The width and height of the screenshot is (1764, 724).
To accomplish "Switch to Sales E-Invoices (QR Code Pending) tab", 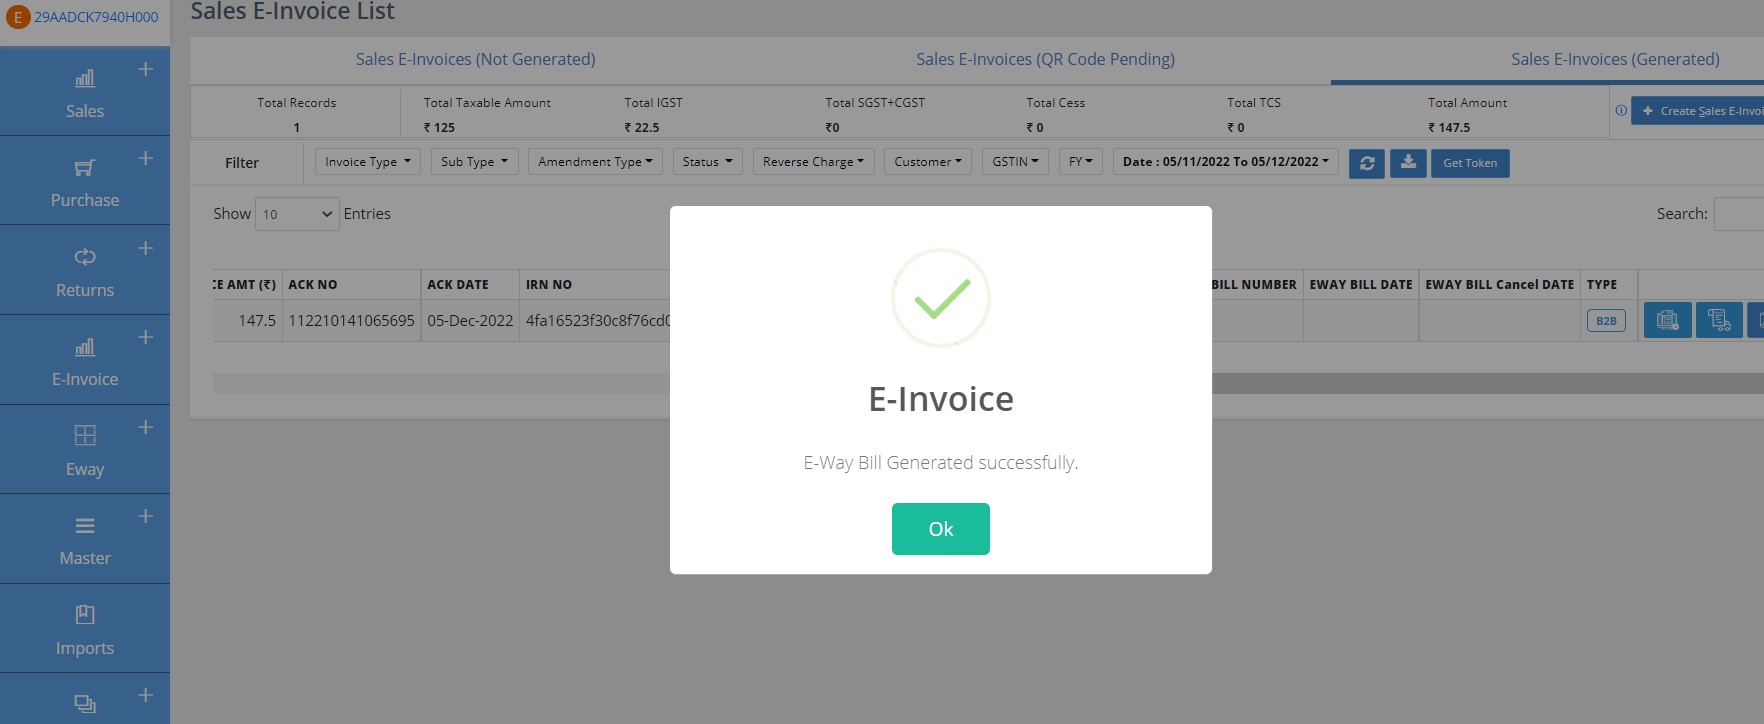I will click(x=1045, y=59).
